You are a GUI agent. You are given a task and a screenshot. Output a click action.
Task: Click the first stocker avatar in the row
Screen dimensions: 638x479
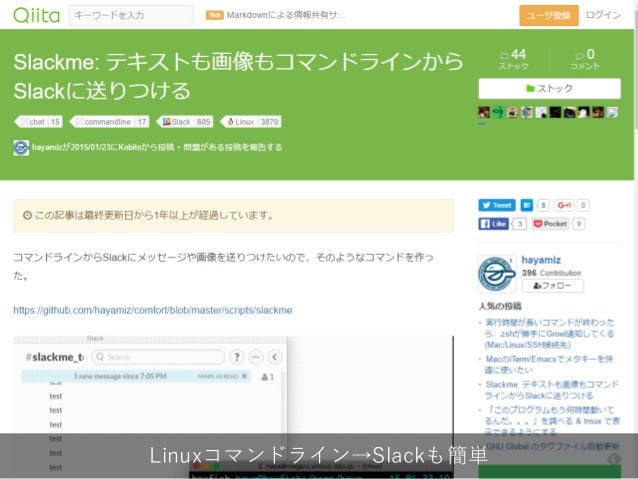484,112
